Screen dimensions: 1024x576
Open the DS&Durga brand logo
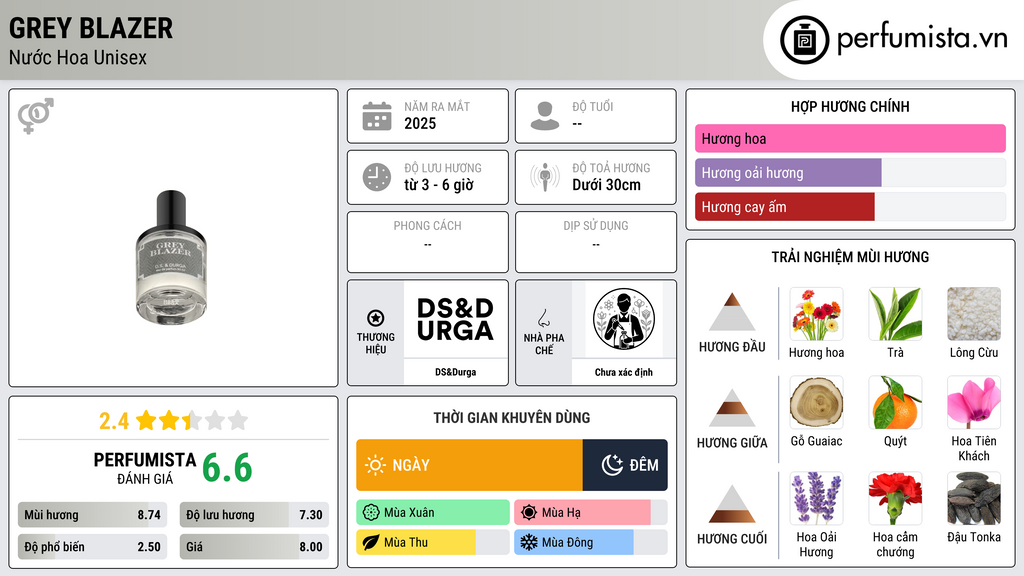tap(455, 319)
